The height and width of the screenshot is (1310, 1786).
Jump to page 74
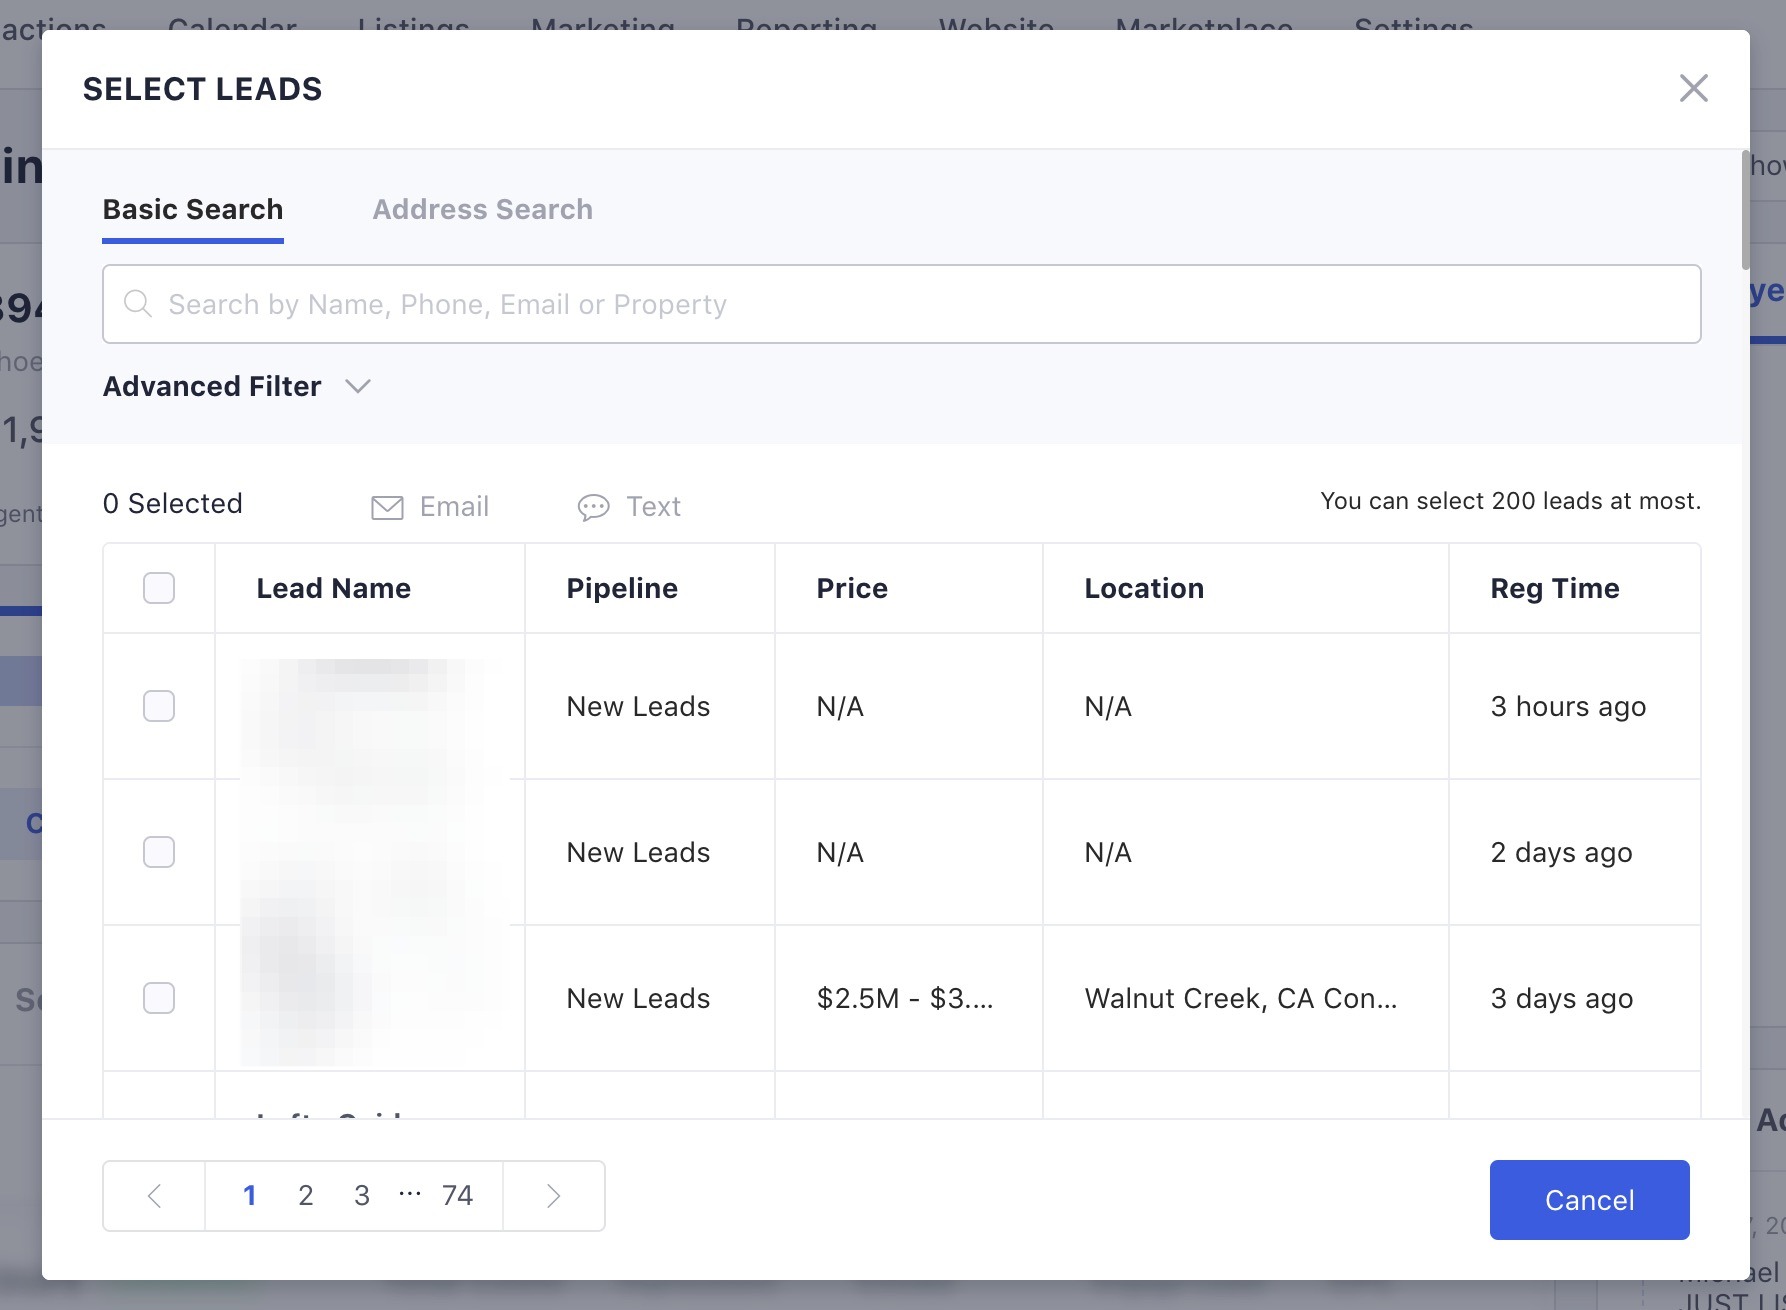457,1195
